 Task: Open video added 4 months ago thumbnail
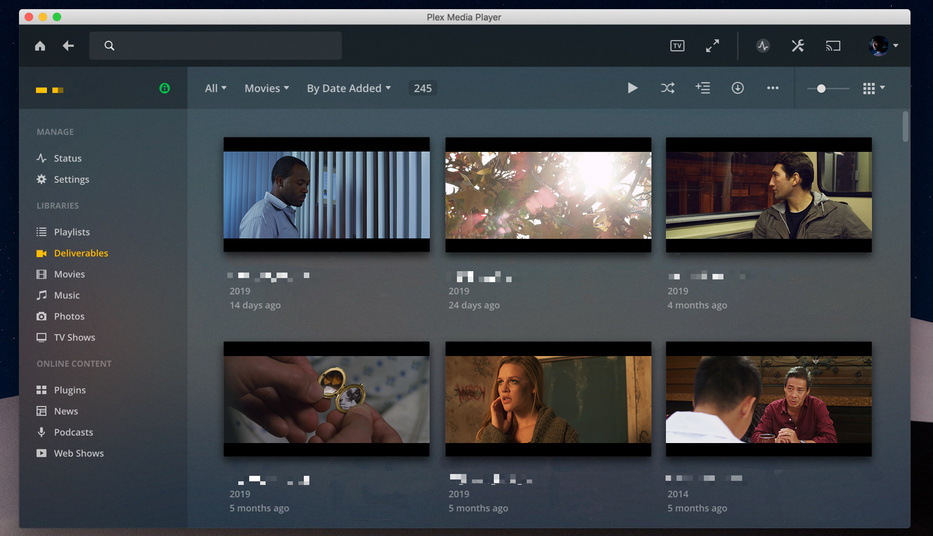click(769, 195)
